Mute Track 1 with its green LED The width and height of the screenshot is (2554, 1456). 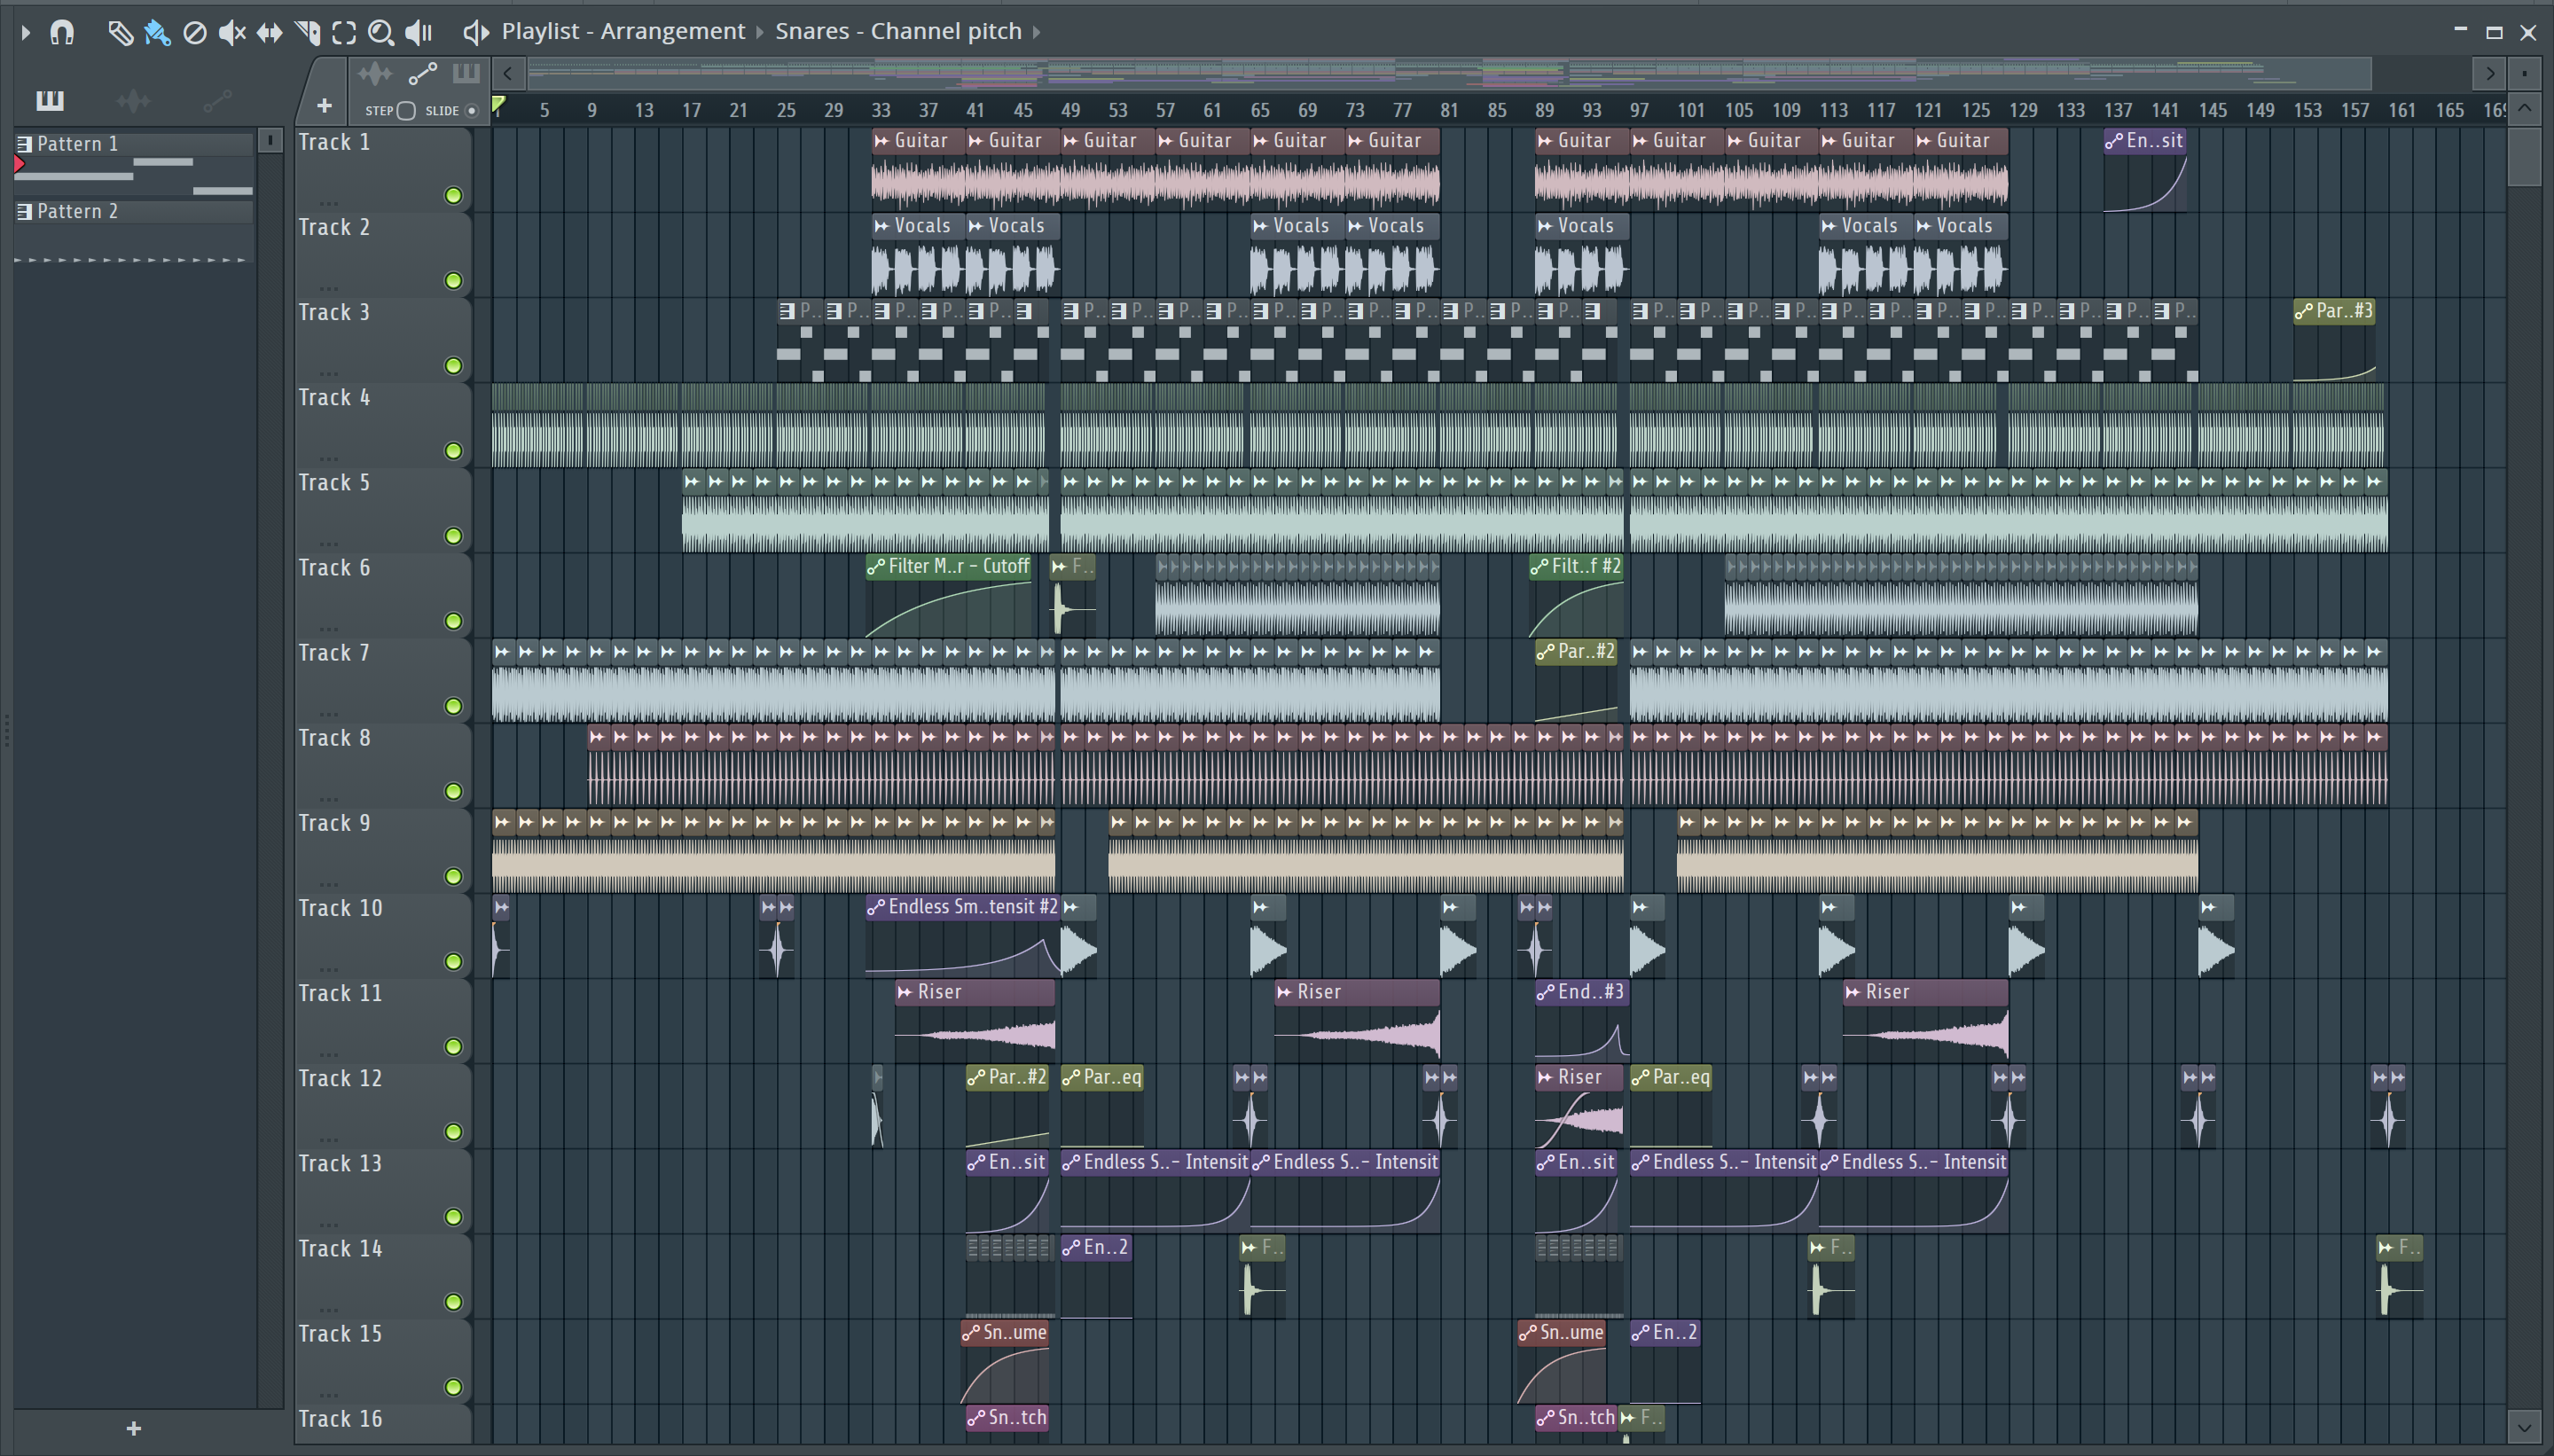click(453, 196)
